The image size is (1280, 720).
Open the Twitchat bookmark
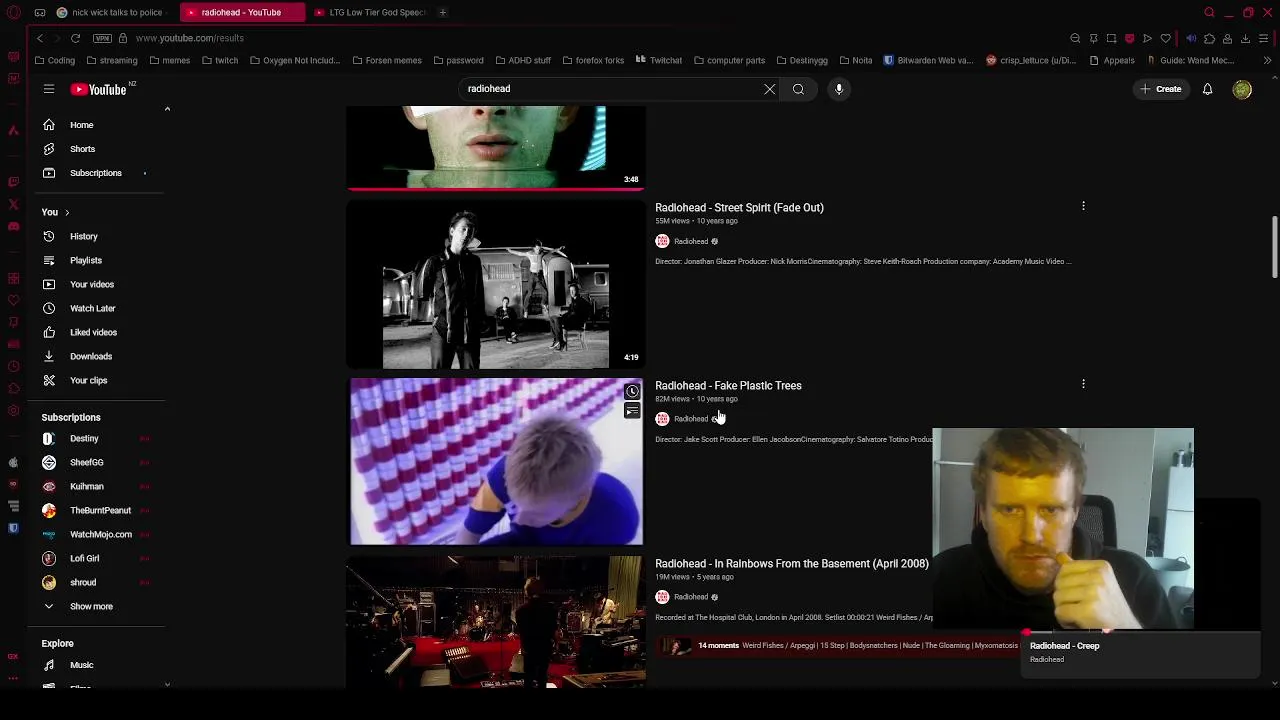point(659,60)
